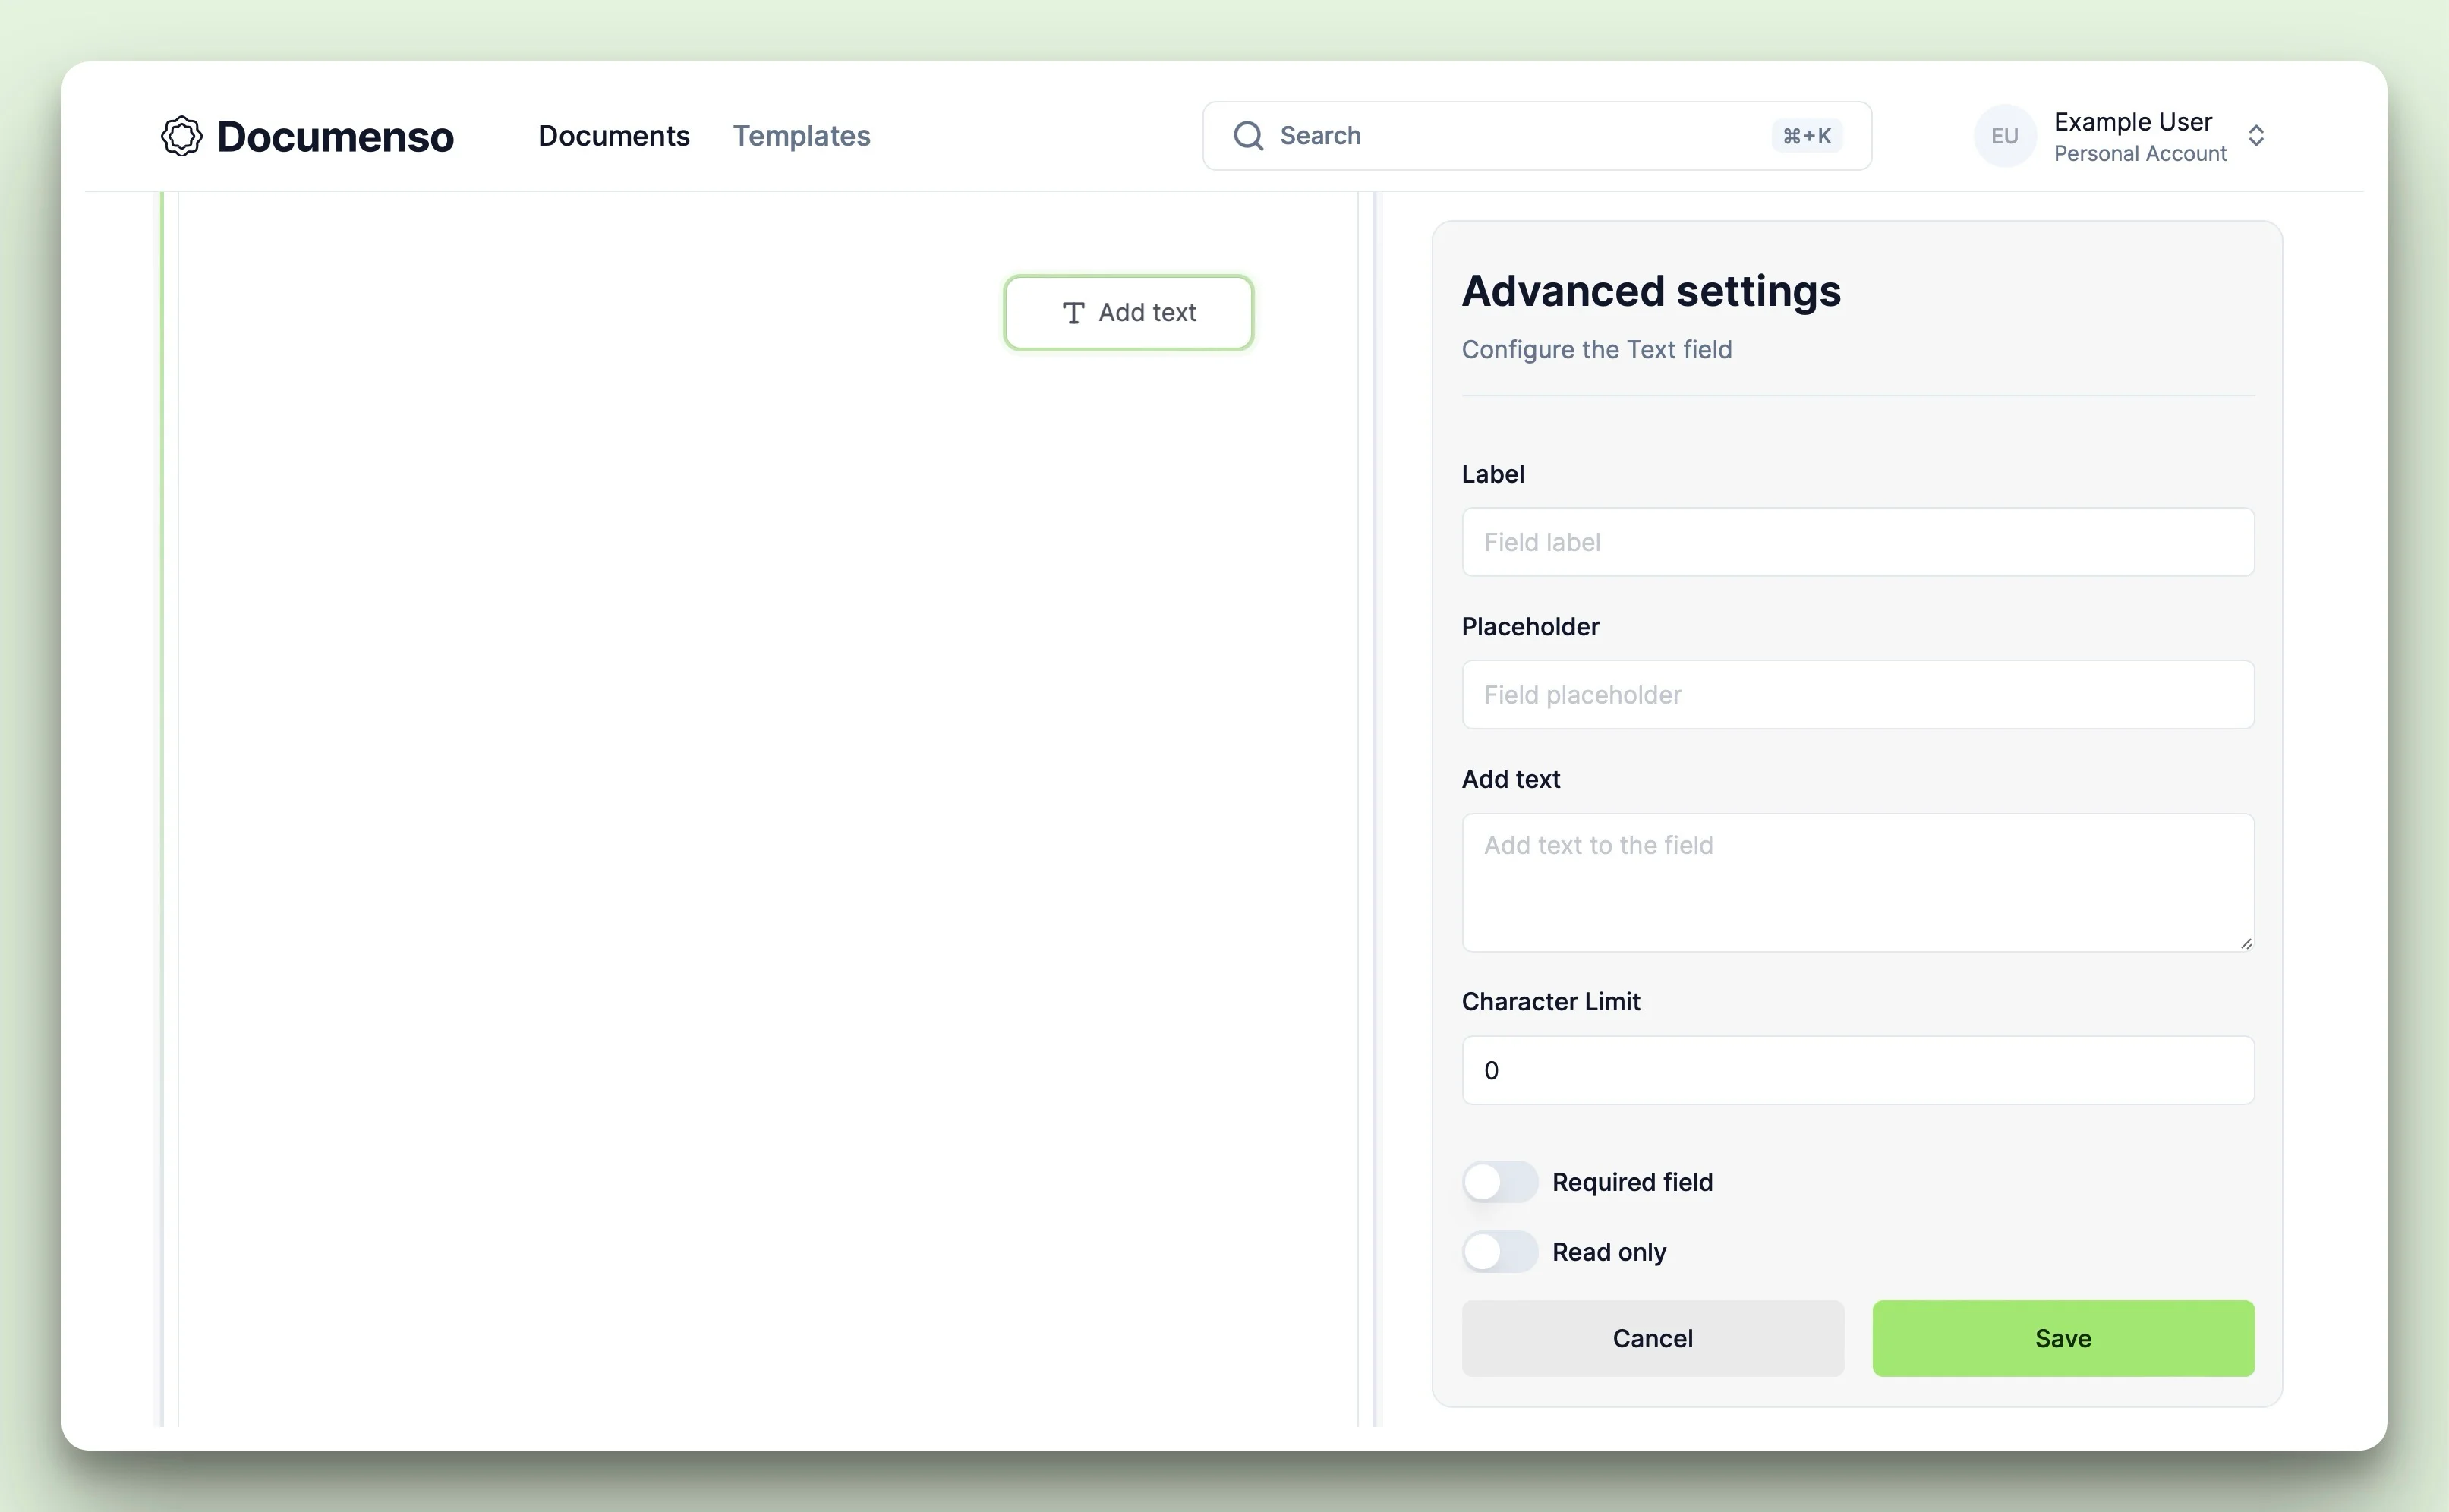The width and height of the screenshot is (2449, 1512).
Task: Click the Field placeholder input
Action: (1857, 694)
